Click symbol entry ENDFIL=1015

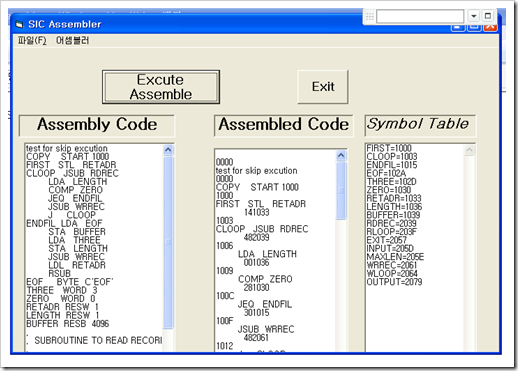pos(392,165)
